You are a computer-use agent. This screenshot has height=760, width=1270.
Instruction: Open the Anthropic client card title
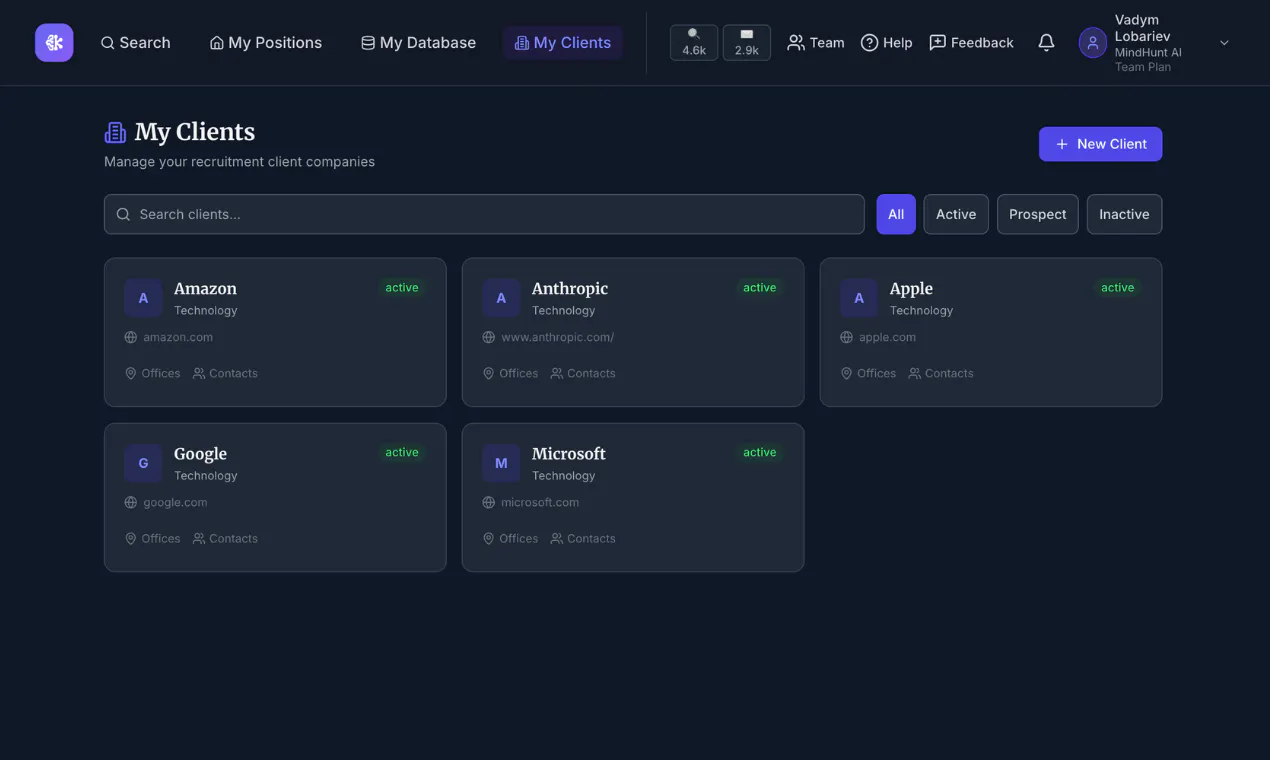click(x=570, y=289)
